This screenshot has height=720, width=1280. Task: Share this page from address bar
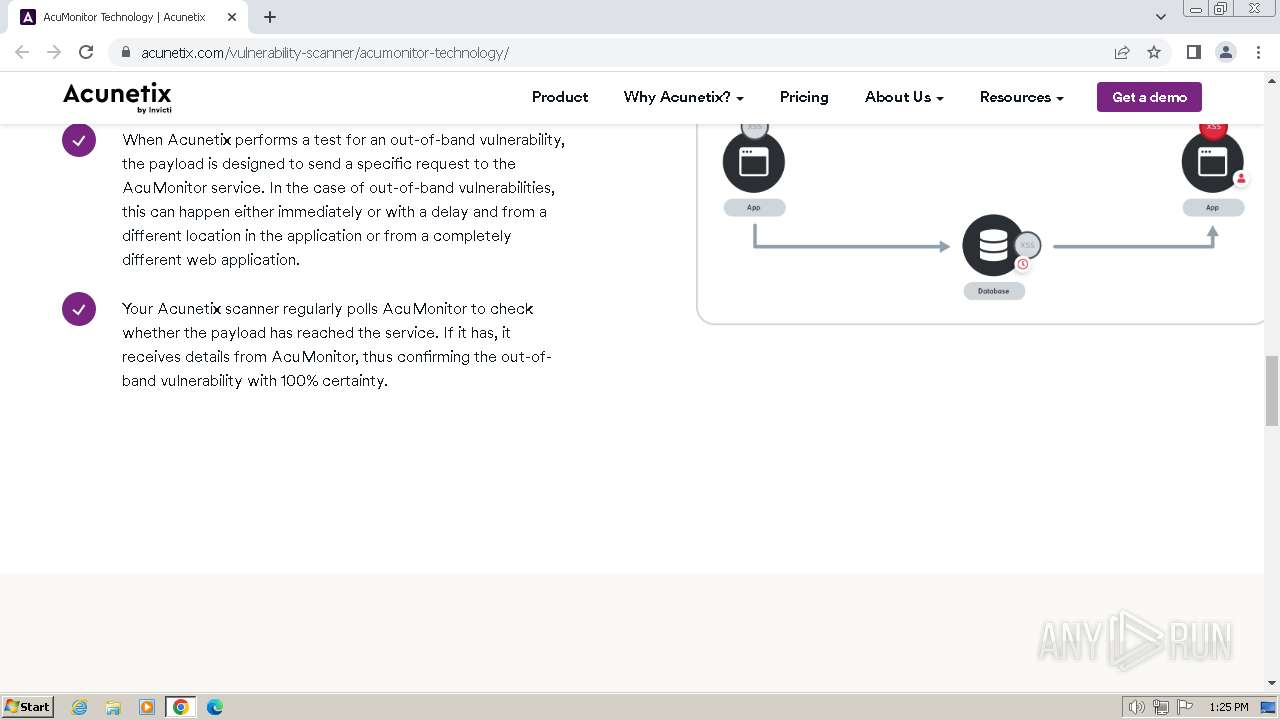point(1122,52)
